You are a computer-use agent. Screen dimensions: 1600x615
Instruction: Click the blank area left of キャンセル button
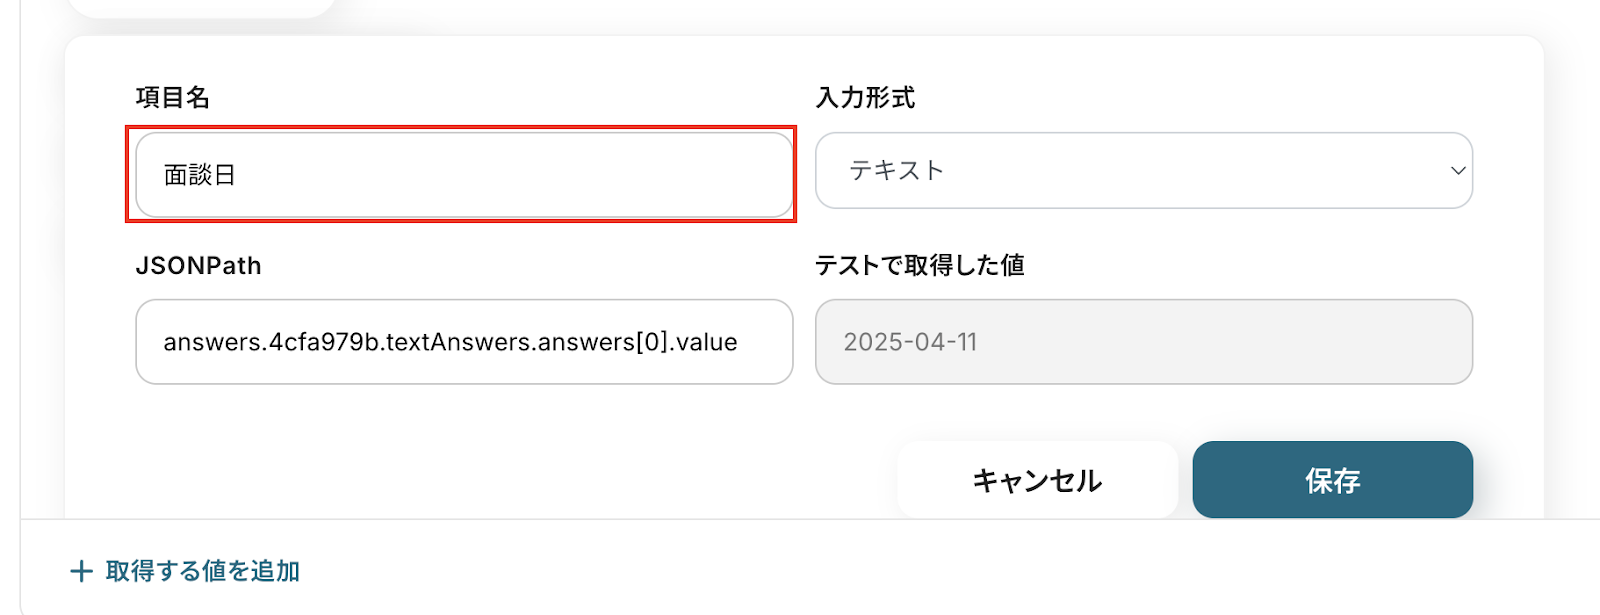point(500,480)
